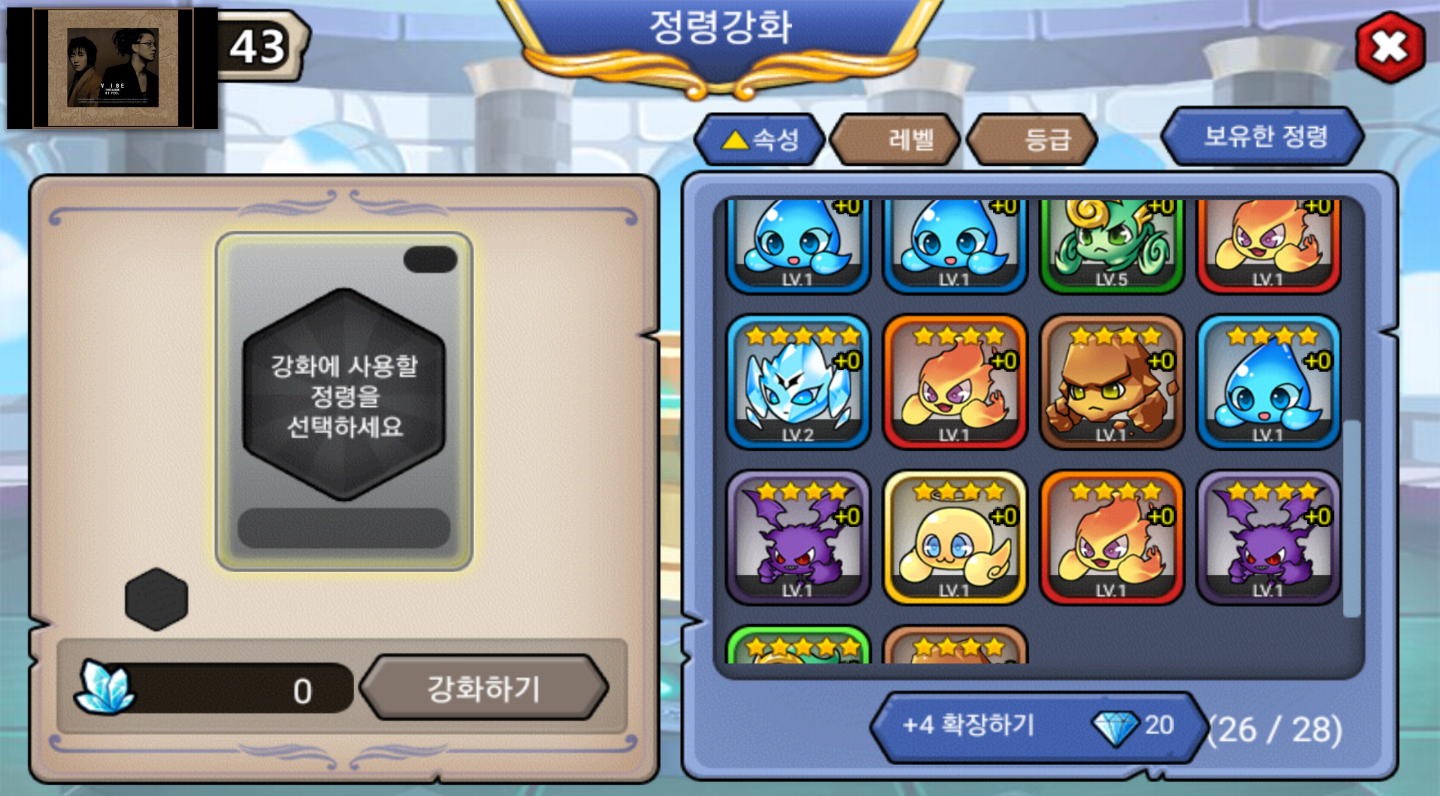Open the 보유한 정령 owned spirits filter

[x=1263, y=136]
